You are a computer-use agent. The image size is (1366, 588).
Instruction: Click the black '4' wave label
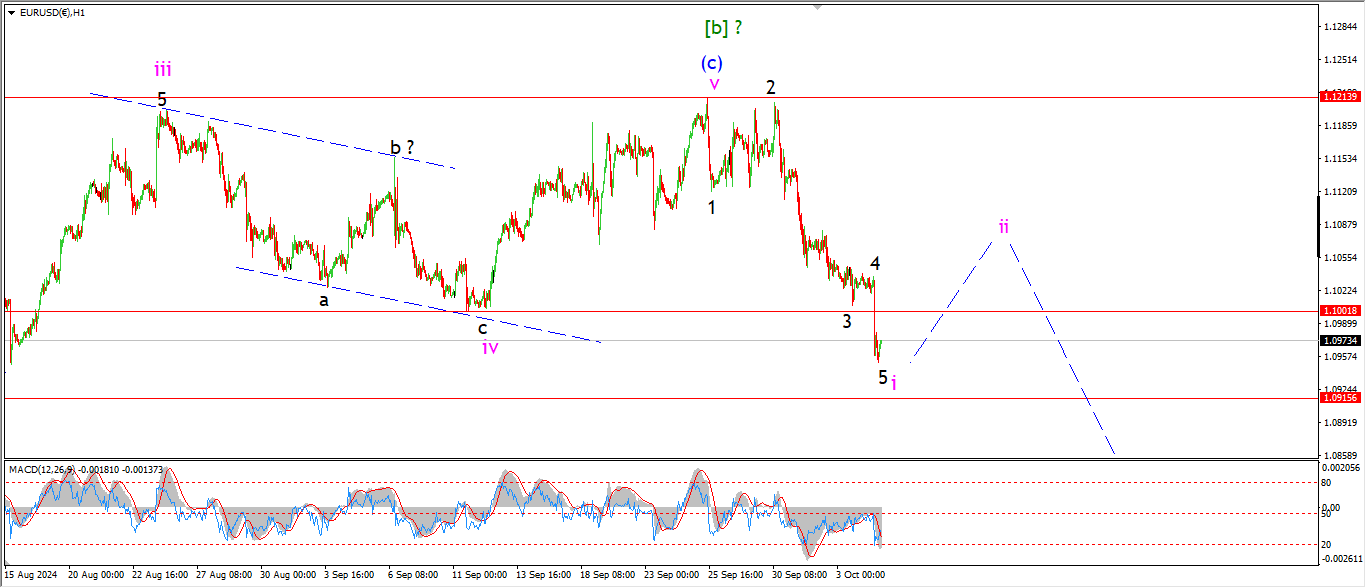pyautogui.click(x=875, y=264)
